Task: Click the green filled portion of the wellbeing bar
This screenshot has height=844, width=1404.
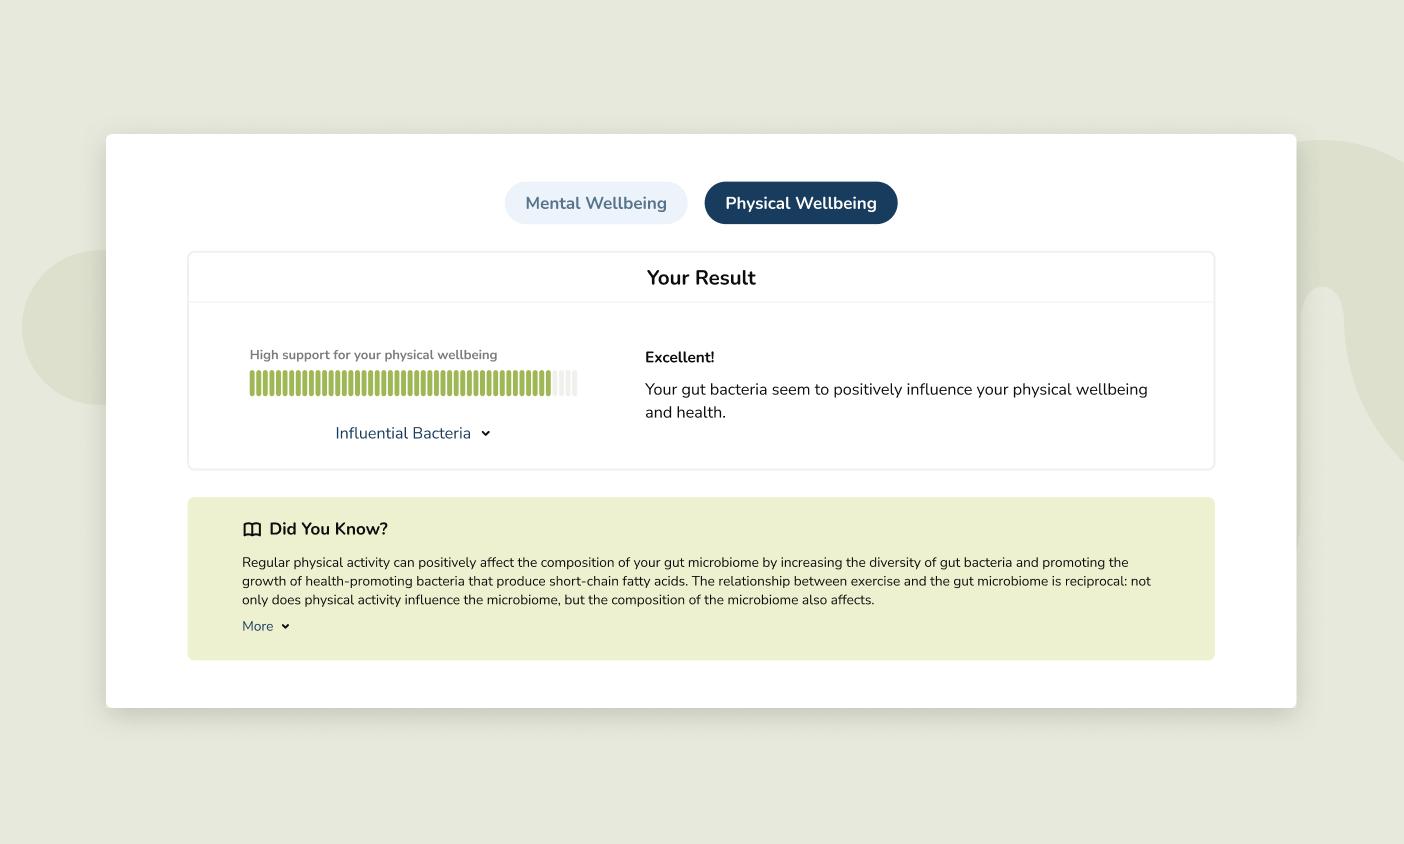Action: (400, 383)
